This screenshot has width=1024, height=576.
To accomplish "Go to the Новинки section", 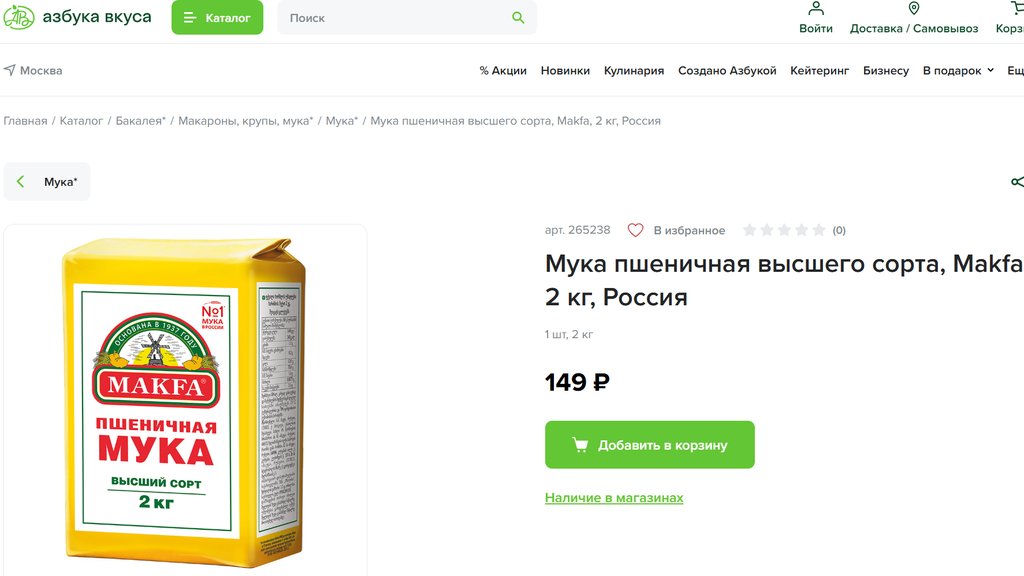I will (x=565, y=71).
